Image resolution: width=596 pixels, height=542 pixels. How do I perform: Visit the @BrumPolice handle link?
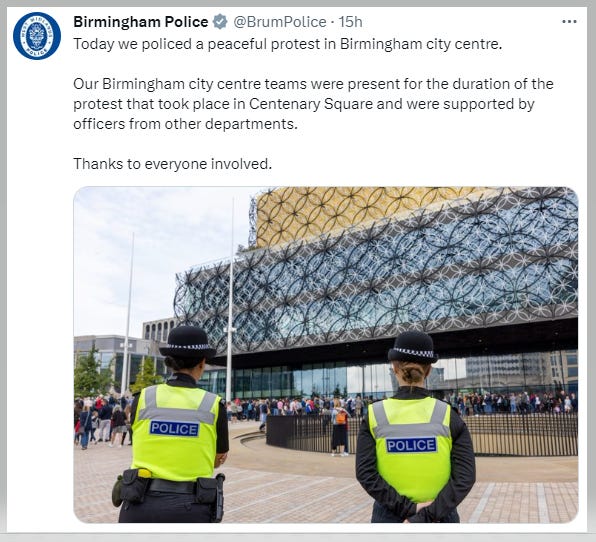pos(279,22)
